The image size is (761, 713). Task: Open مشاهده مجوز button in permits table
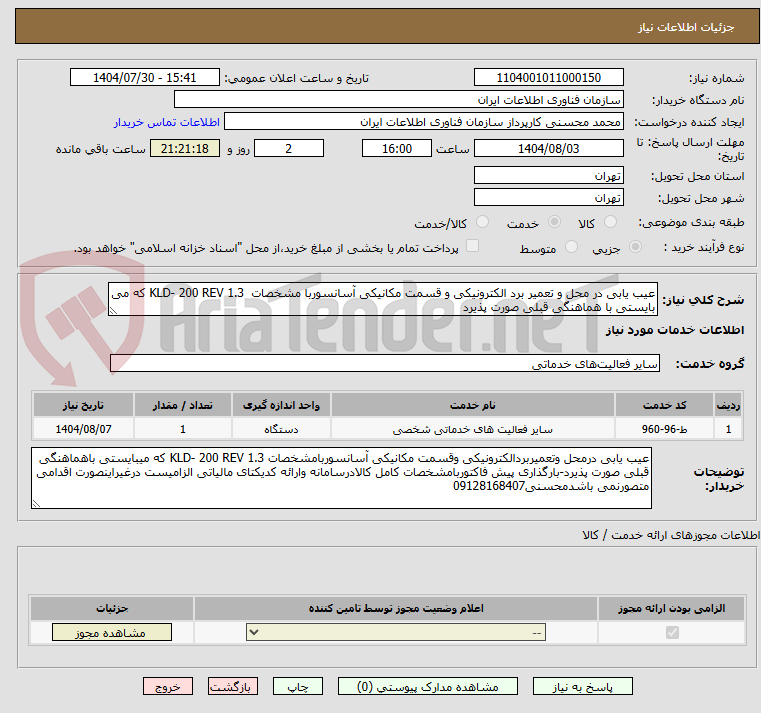pos(112,632)
